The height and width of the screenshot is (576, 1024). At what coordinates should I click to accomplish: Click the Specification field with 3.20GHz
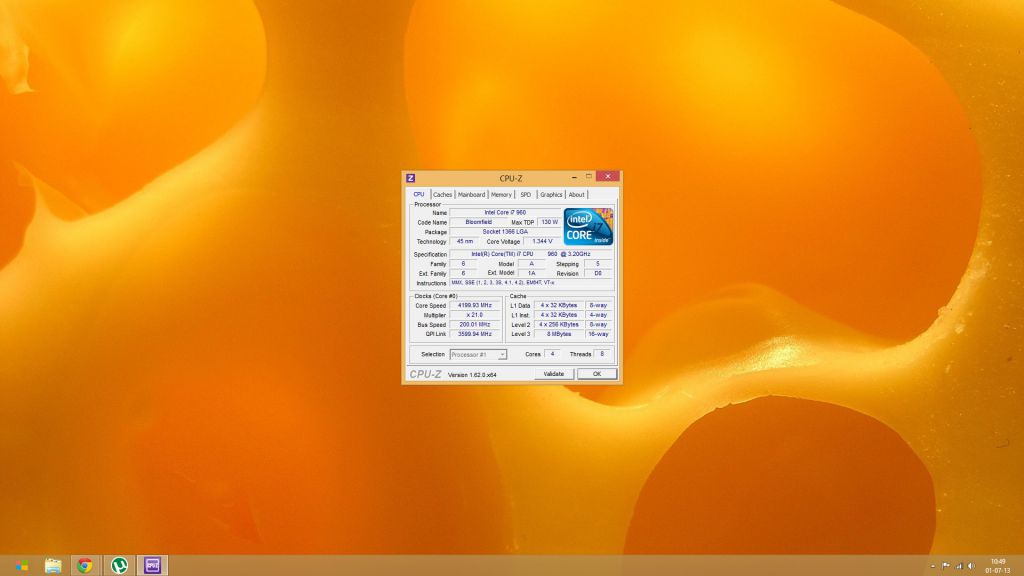point(531,254)
